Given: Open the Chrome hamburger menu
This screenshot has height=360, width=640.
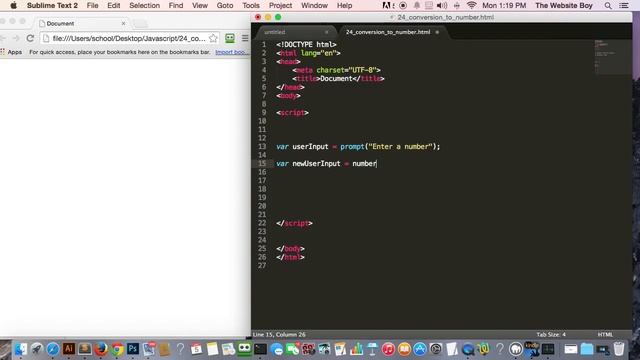Looking at the screenshot, I should coord(245,38).
